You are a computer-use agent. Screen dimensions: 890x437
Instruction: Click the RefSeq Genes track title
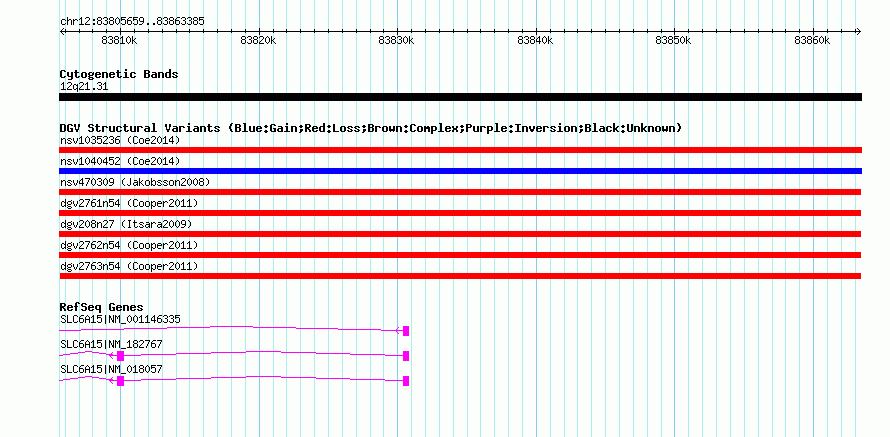point(102,308)
